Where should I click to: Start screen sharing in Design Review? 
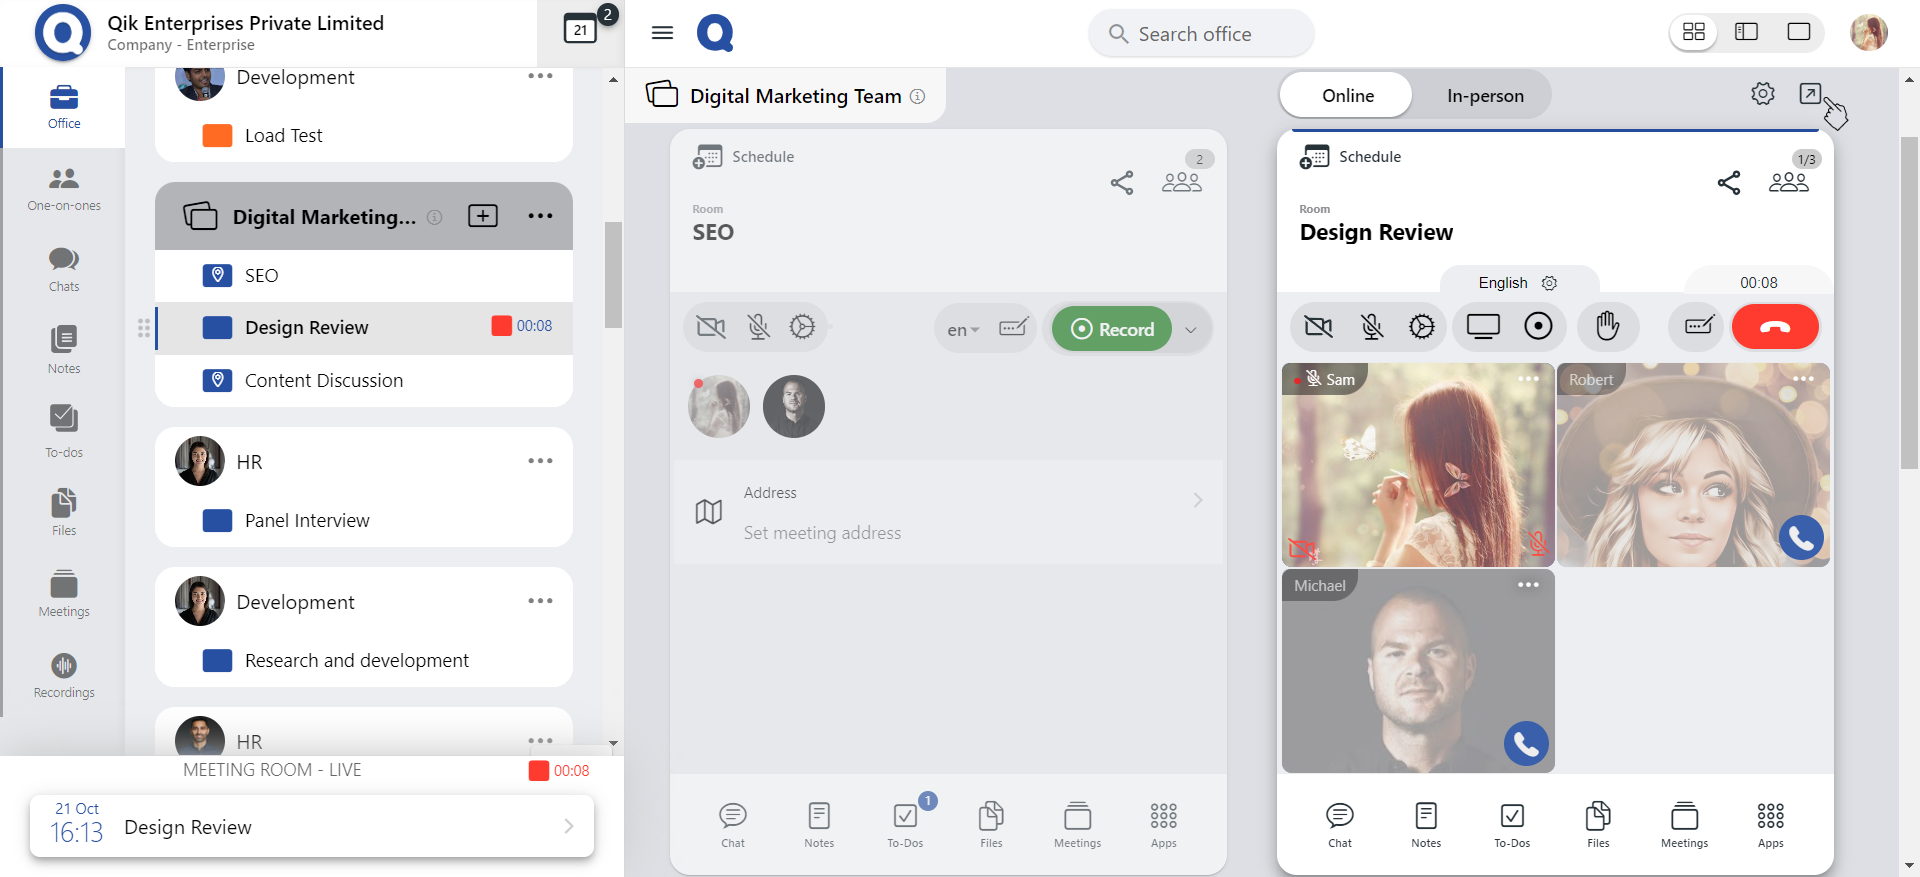coord(1483,327)
